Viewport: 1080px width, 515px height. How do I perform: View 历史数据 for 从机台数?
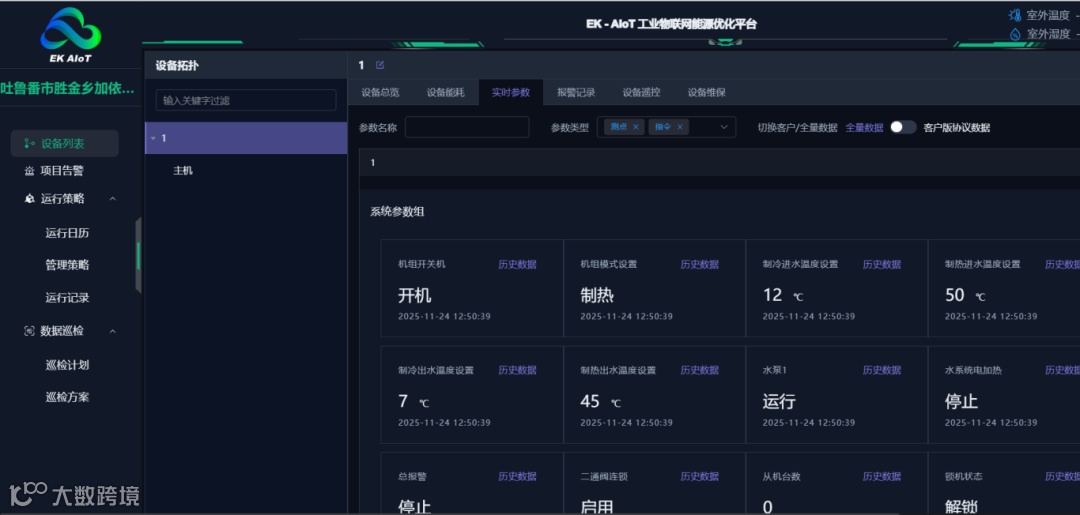point(882,476)
